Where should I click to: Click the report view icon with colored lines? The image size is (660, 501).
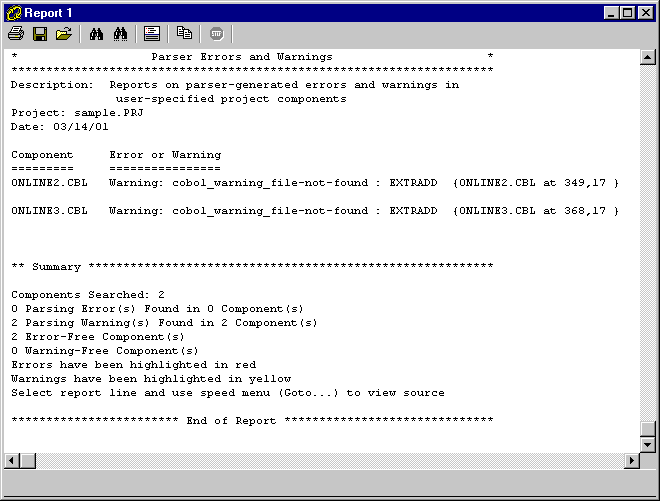point(152,34)
